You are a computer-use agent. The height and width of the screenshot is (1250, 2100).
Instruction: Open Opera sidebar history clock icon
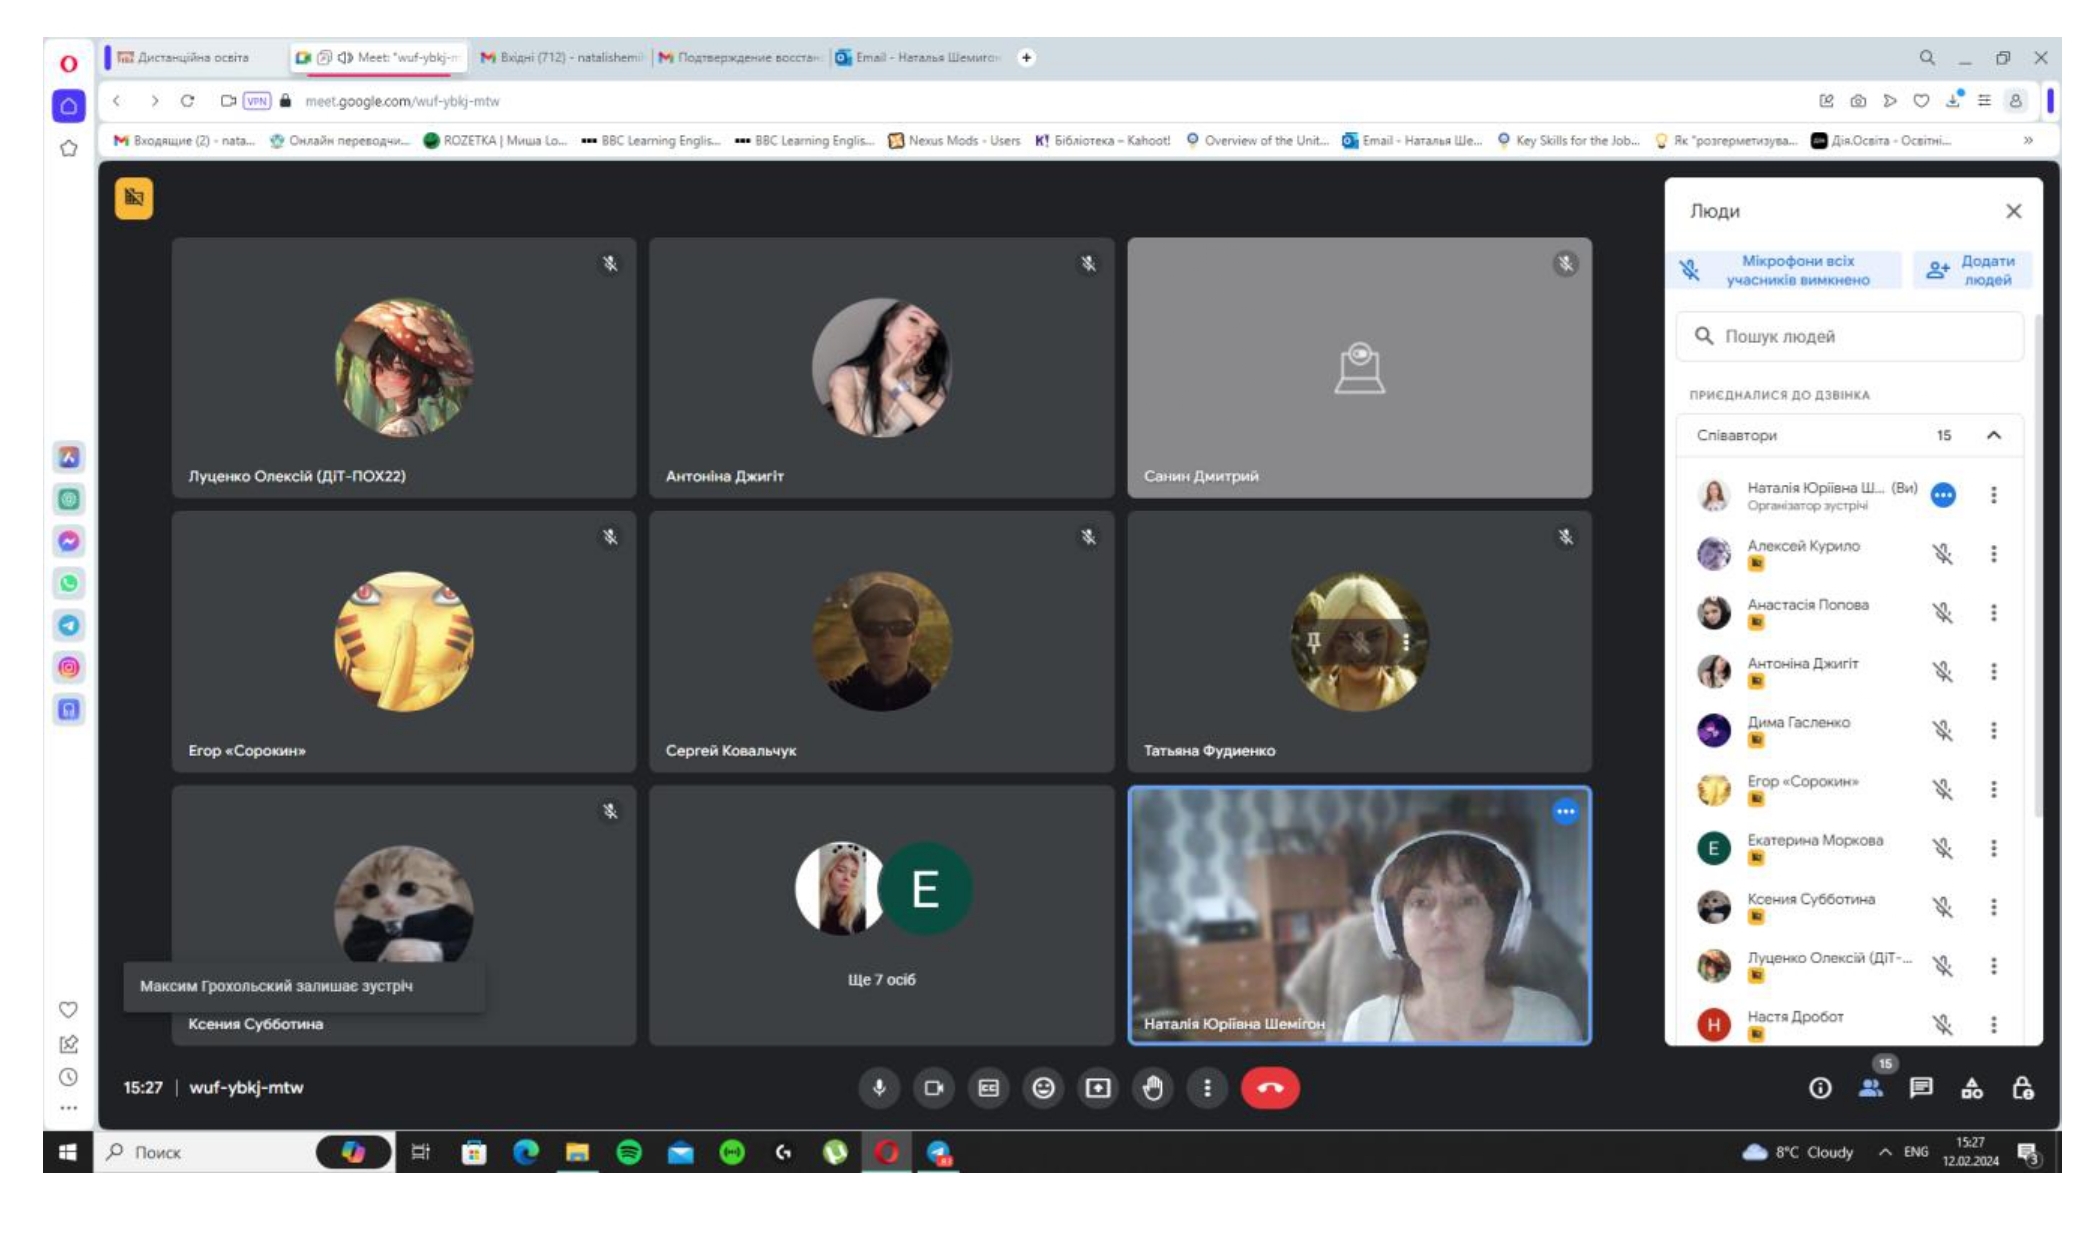click(x=68, y=1077)
